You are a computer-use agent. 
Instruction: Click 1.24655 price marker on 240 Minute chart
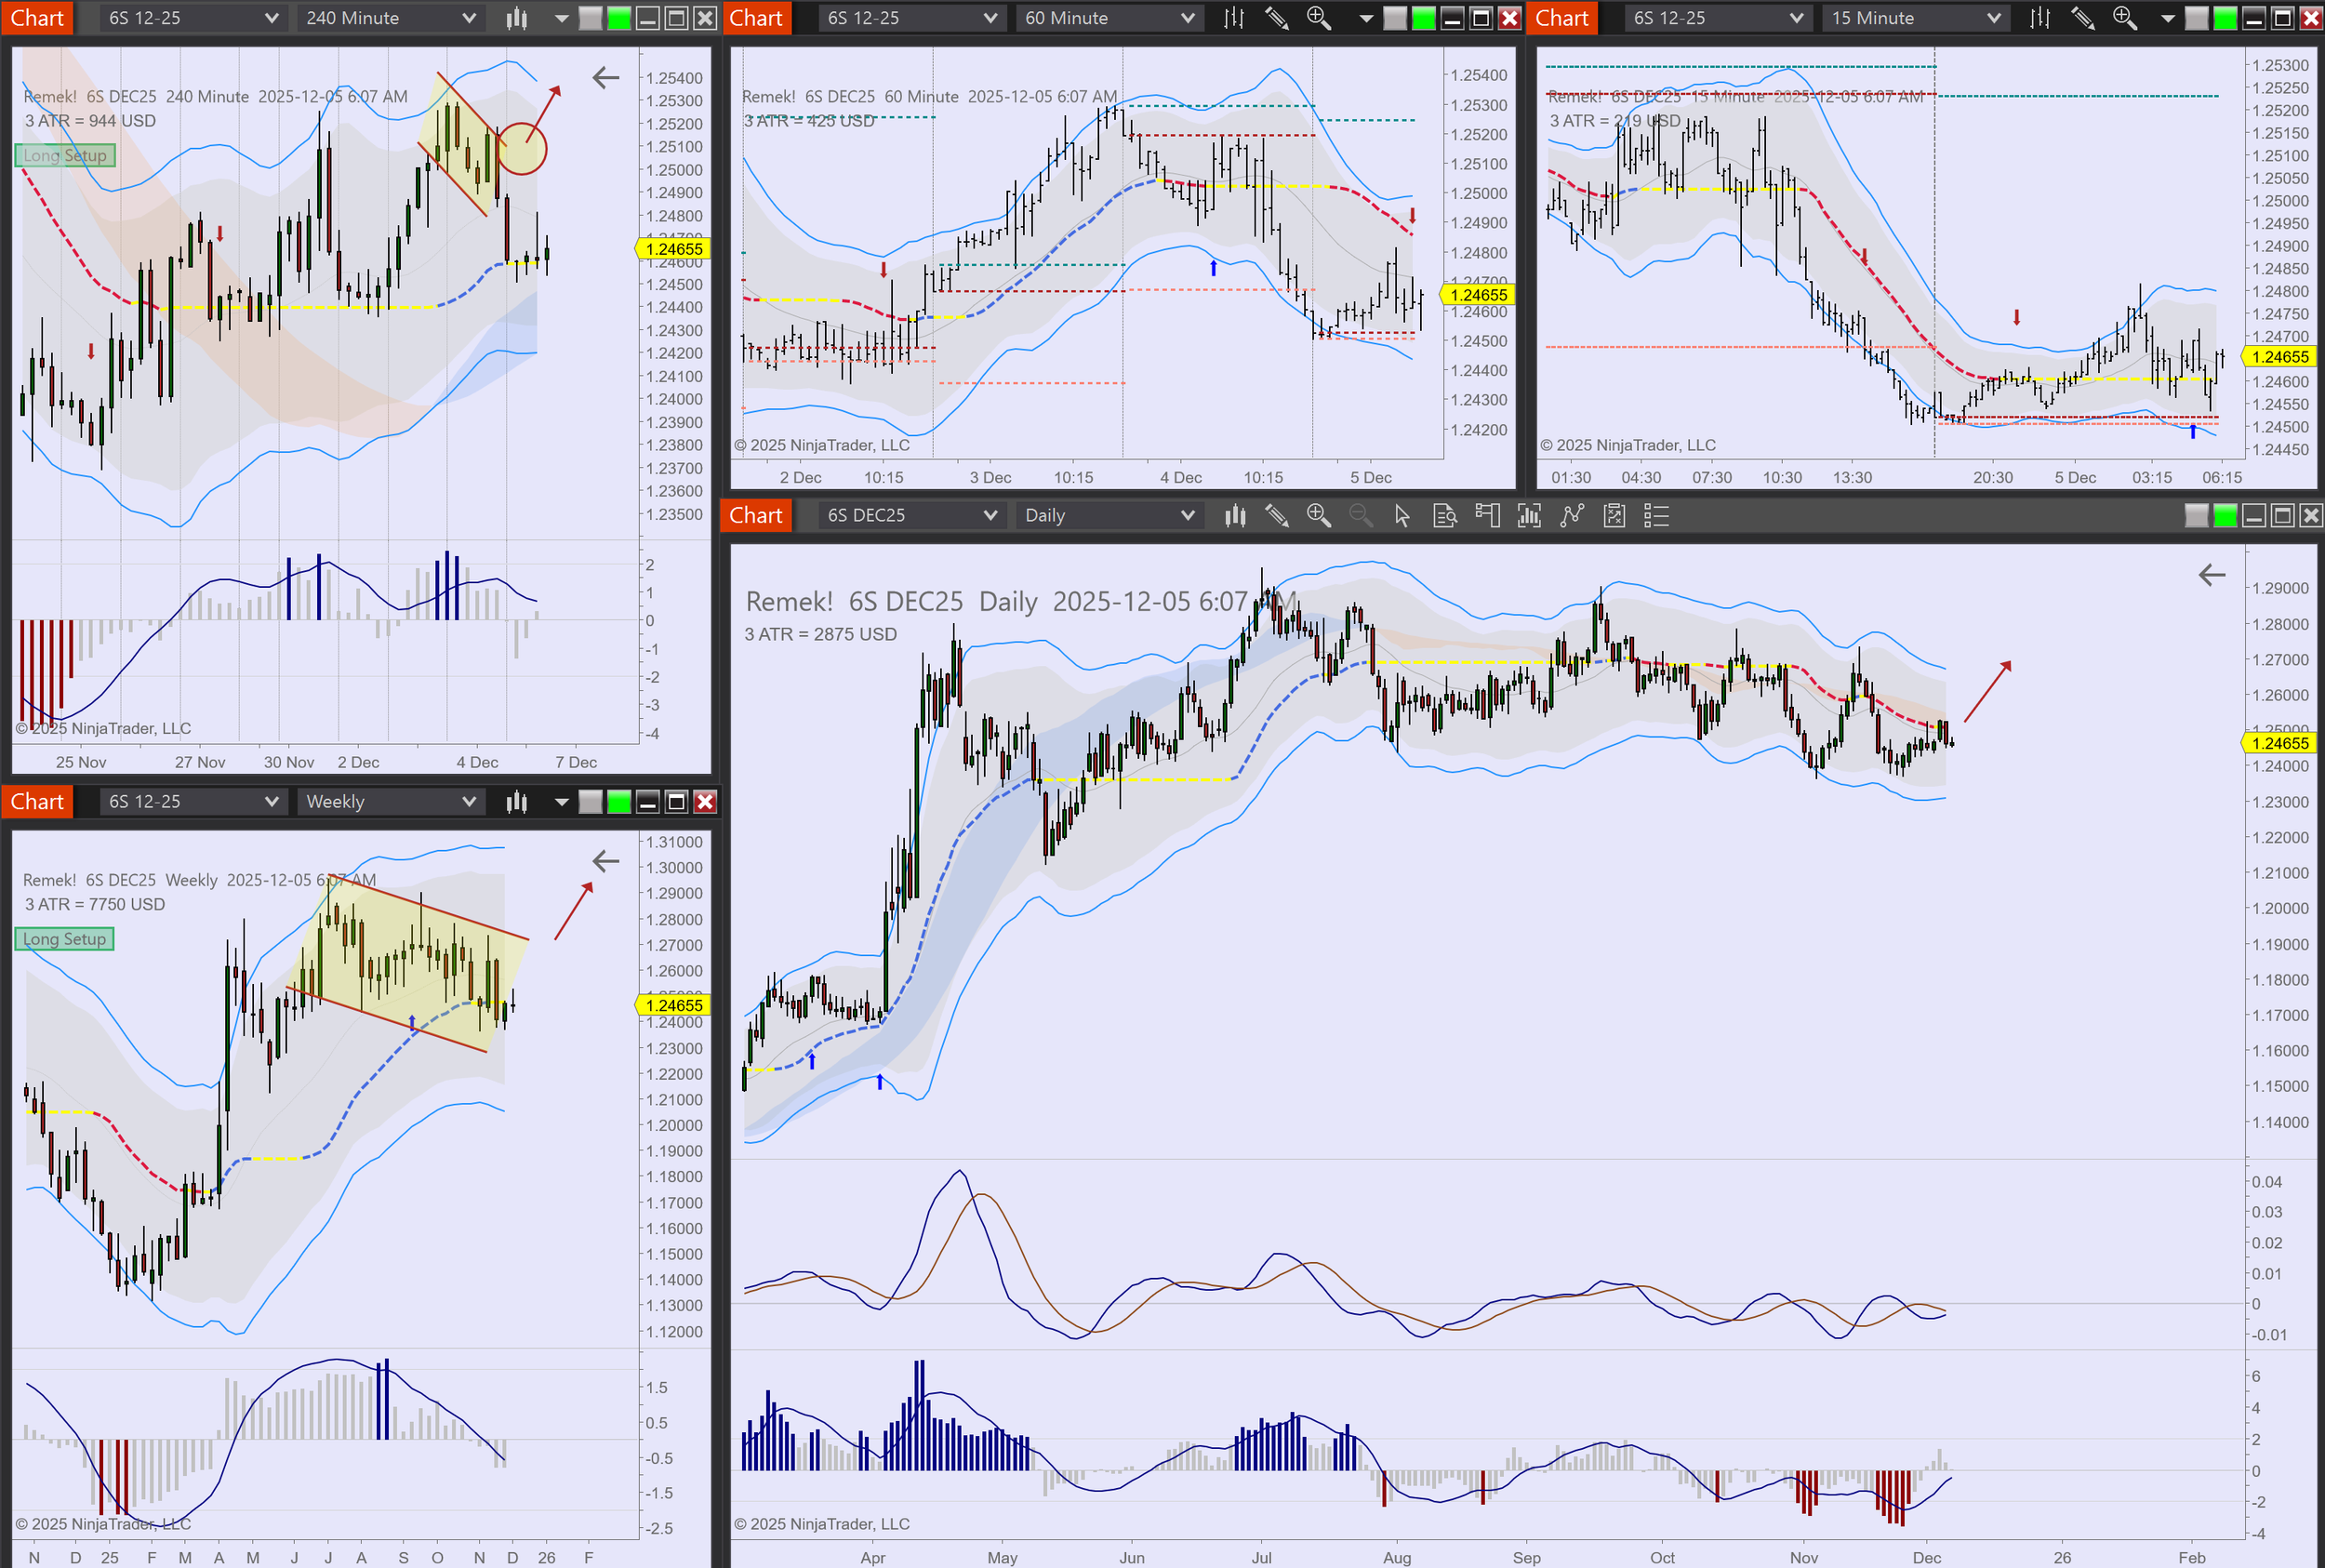[673, 249]
